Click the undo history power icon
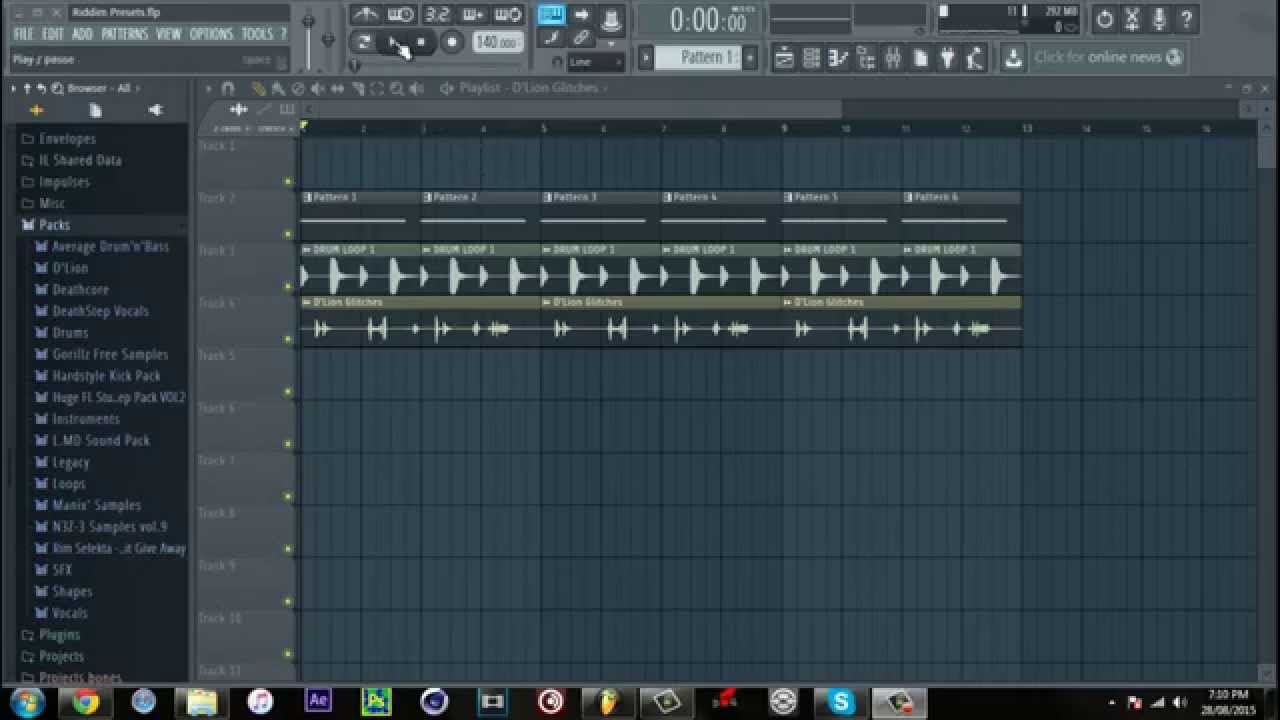1280x720 pixels. (1105, 19)
